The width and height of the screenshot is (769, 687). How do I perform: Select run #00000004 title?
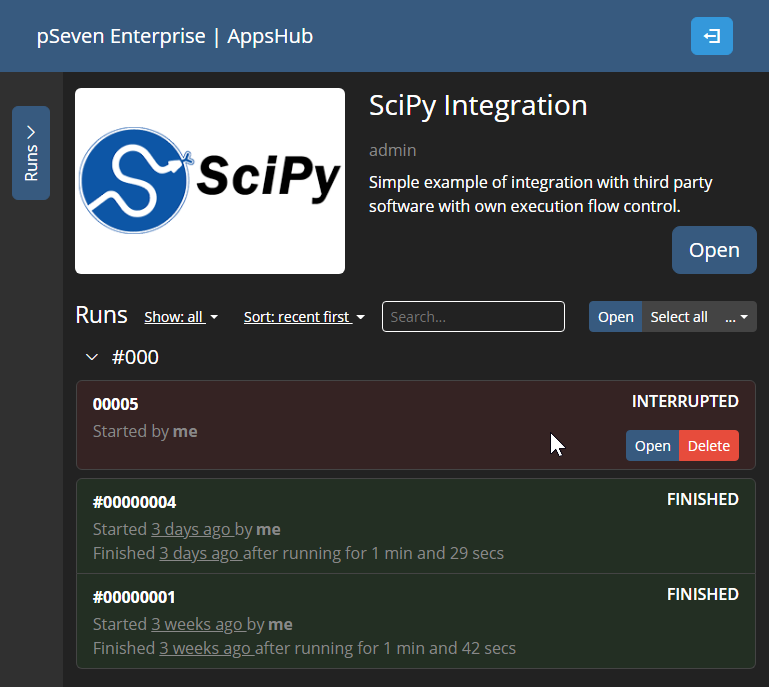pos(134,502)
